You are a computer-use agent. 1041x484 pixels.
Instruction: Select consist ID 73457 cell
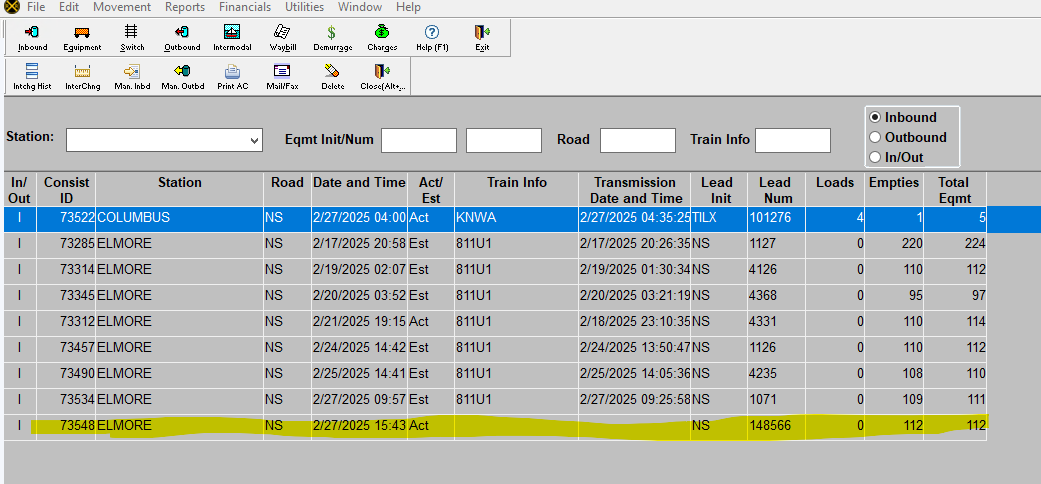[x=66, y=347]
